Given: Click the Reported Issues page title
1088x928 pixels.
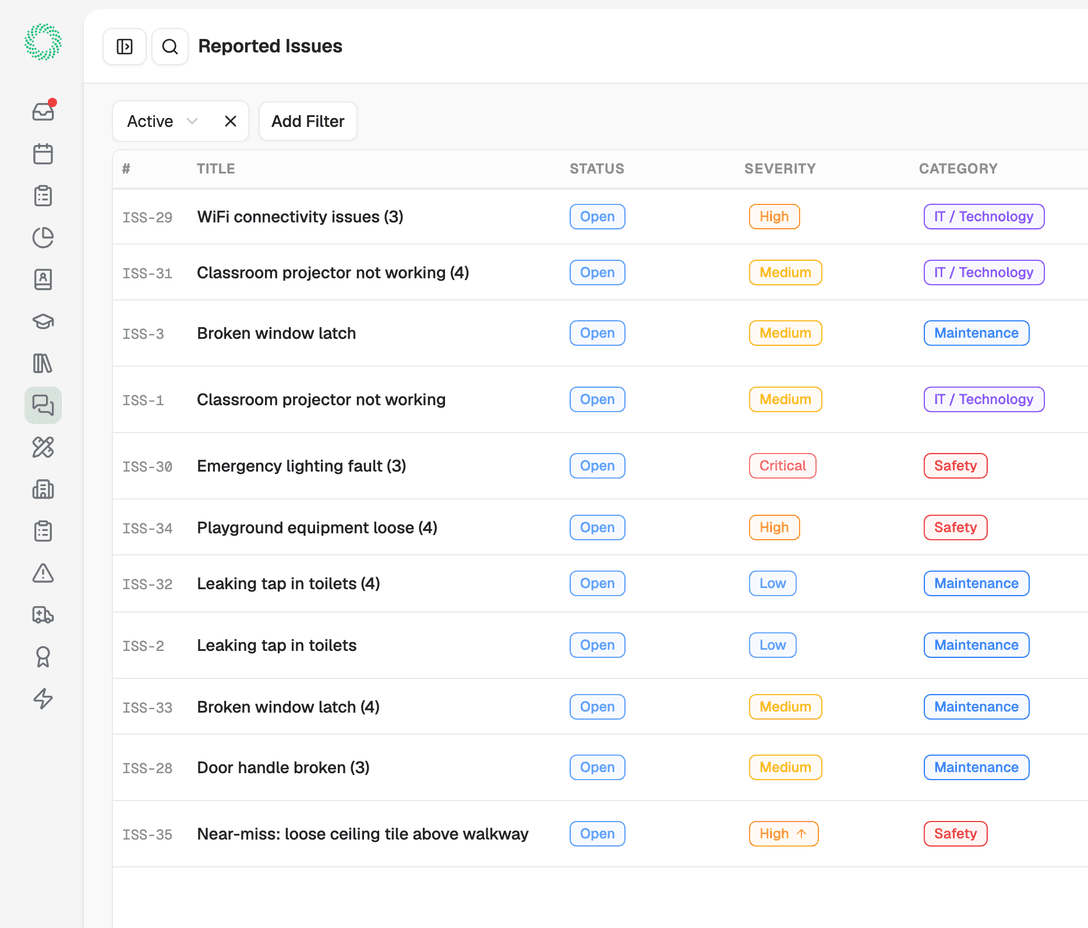Looking at the screenshot, I should click(270, 46).
